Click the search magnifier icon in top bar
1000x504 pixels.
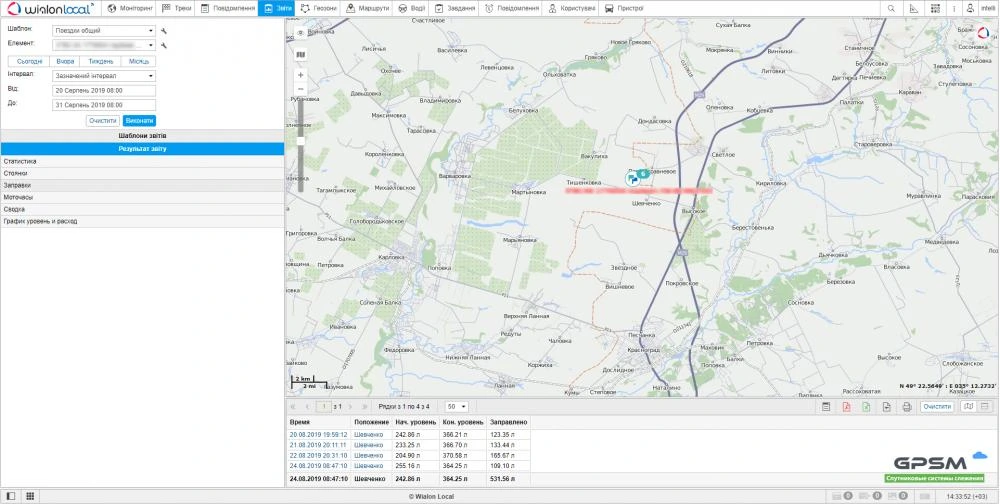pos(891,8)
